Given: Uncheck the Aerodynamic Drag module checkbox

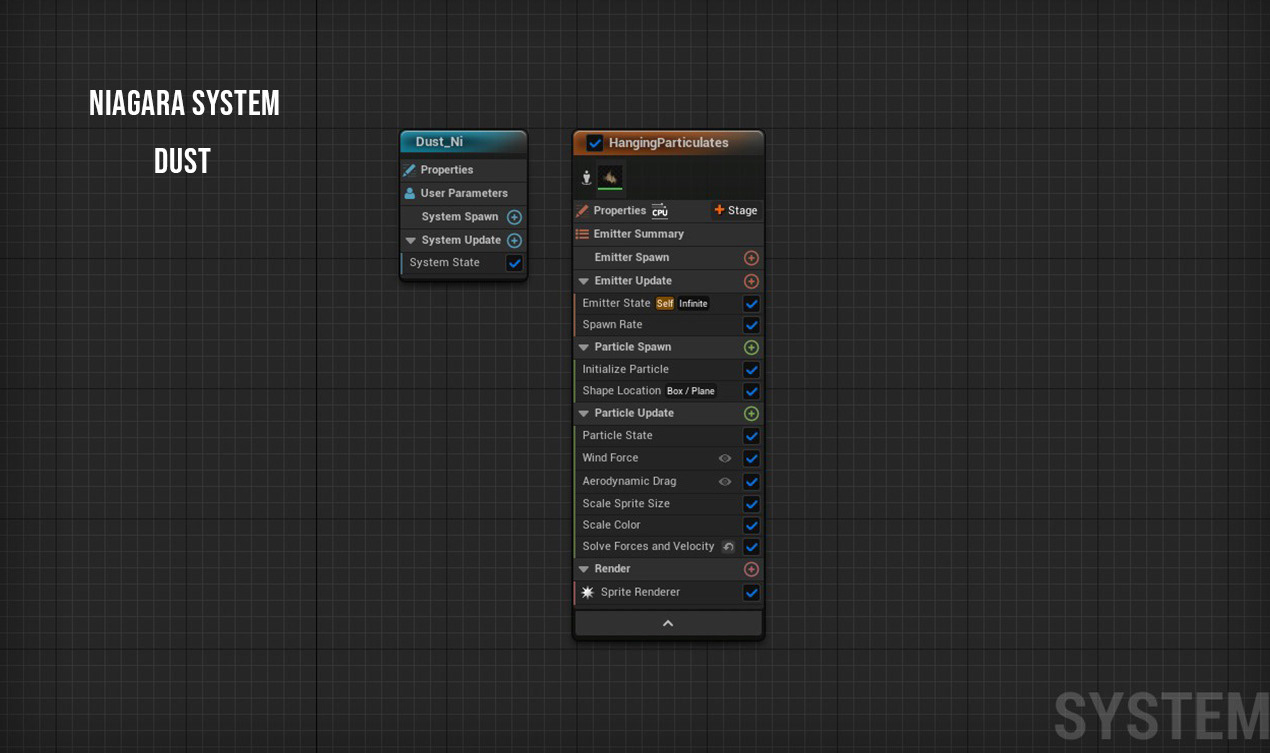Looking at the screenshot, I should pos(751,481).
